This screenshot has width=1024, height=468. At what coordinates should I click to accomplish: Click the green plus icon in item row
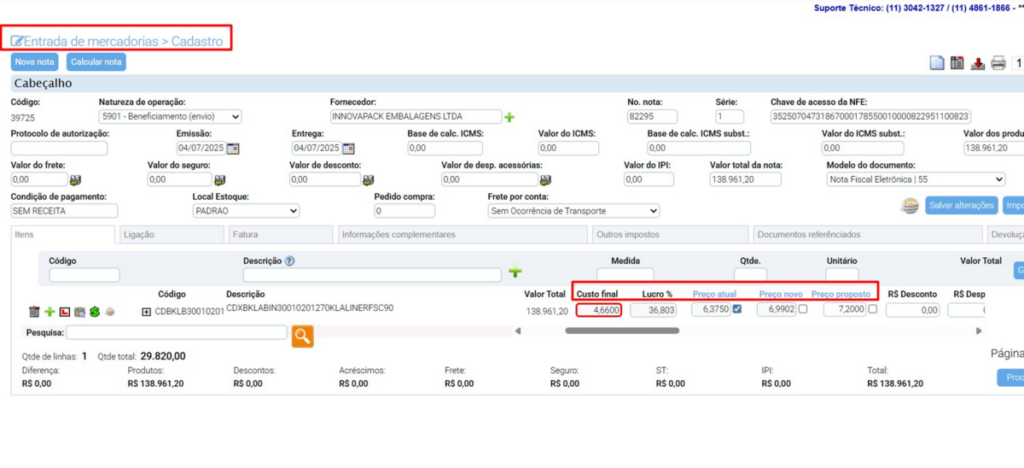49,312
